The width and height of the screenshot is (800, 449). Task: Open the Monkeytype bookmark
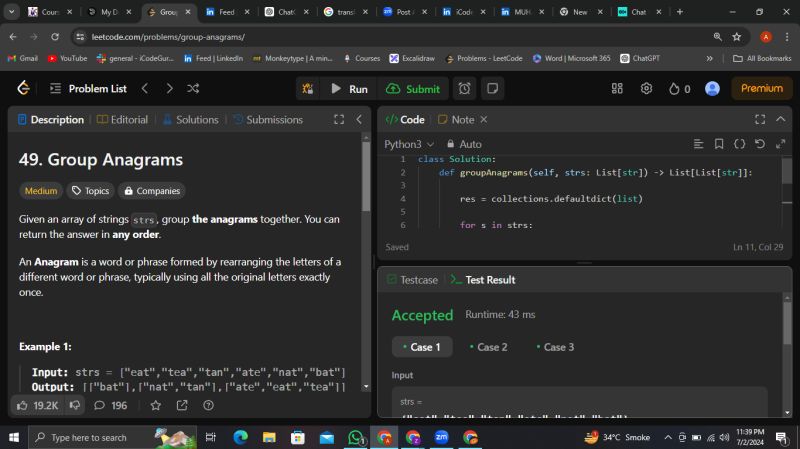[292, 58]
